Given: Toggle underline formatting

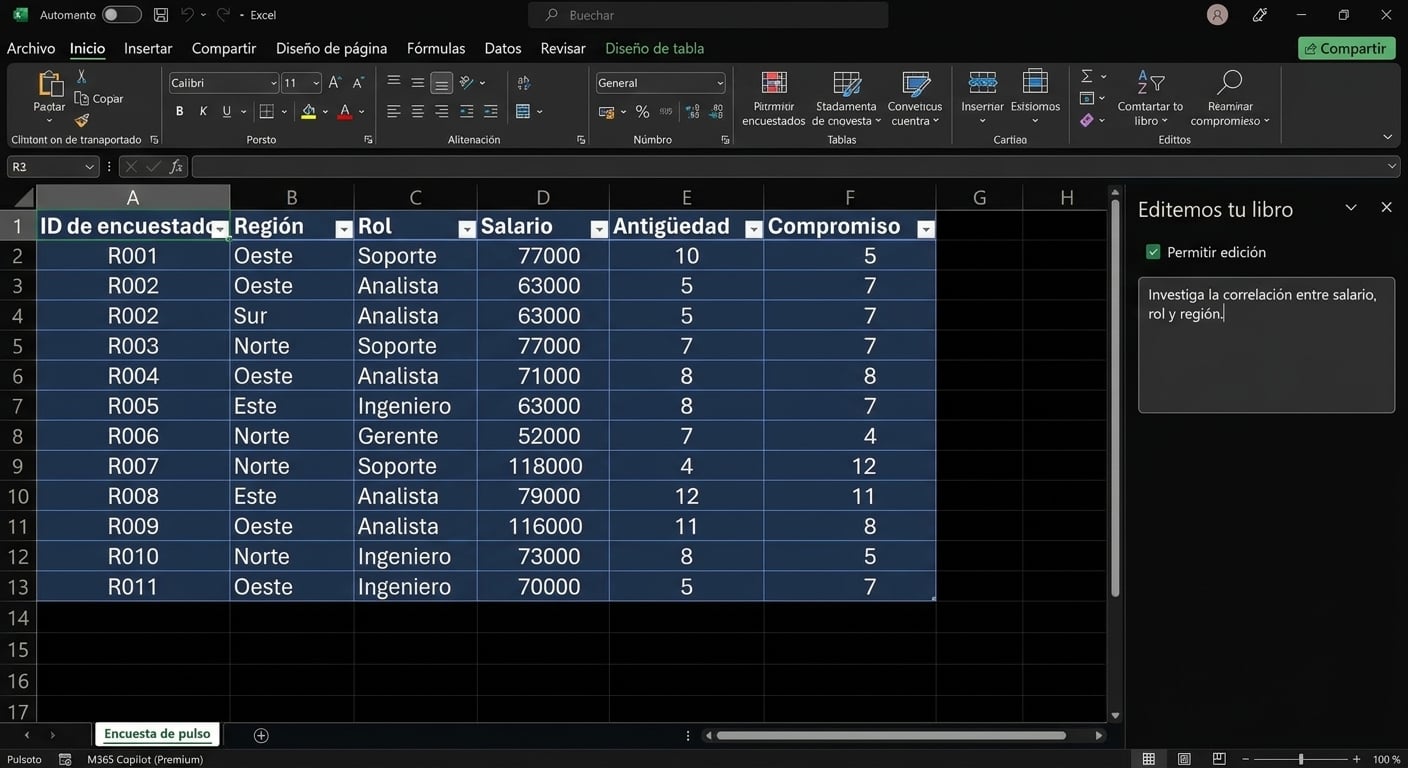Looking at the screenshot, I should tap(227, 112).
